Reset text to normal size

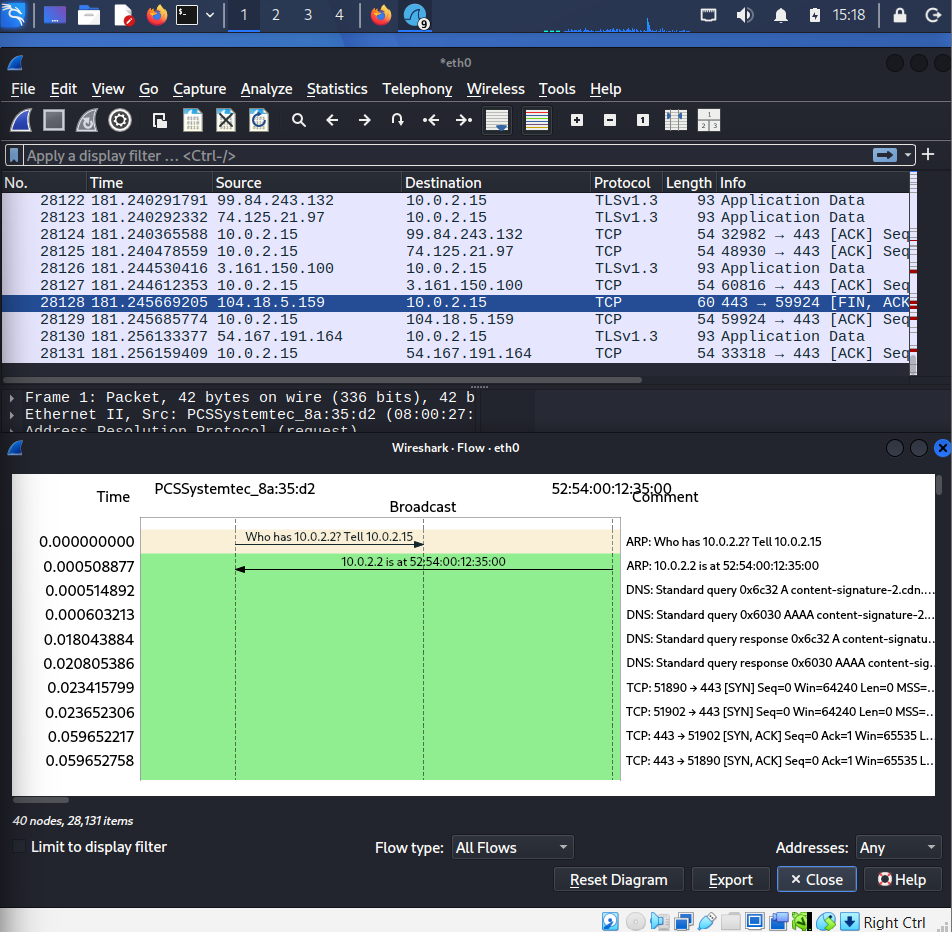pos(642,120)
